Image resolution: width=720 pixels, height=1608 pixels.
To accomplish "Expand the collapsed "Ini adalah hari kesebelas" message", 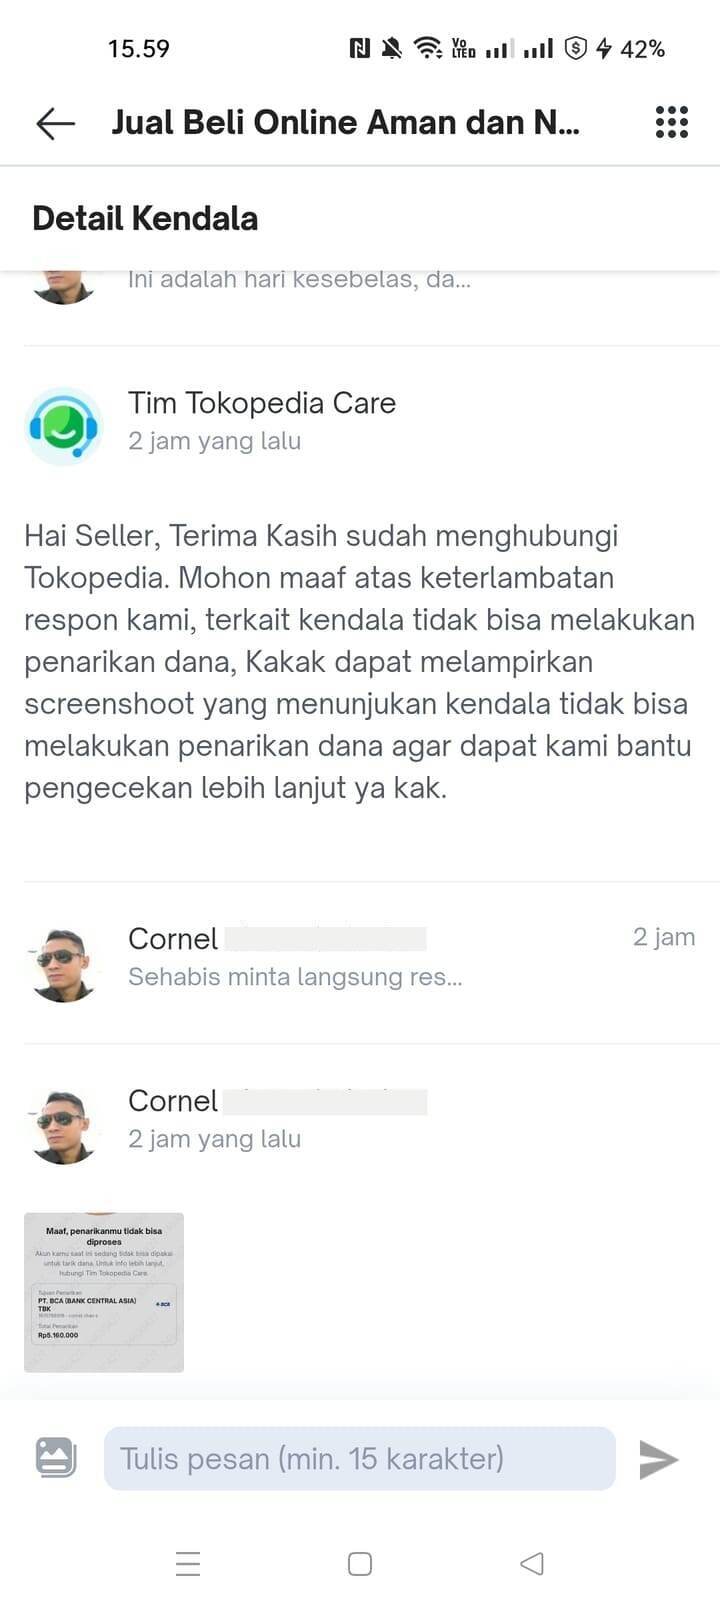I will tap(299, 279).
